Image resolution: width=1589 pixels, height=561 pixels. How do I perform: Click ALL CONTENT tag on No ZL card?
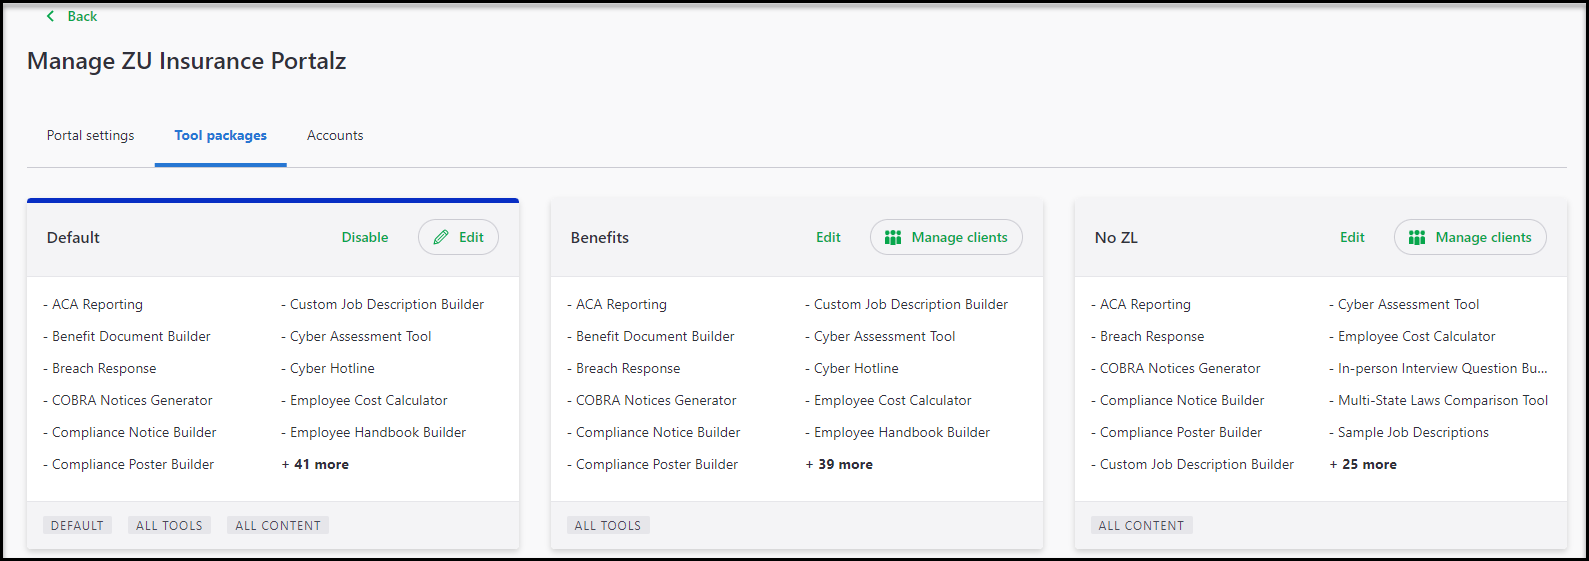click(x=1141, y=525)
